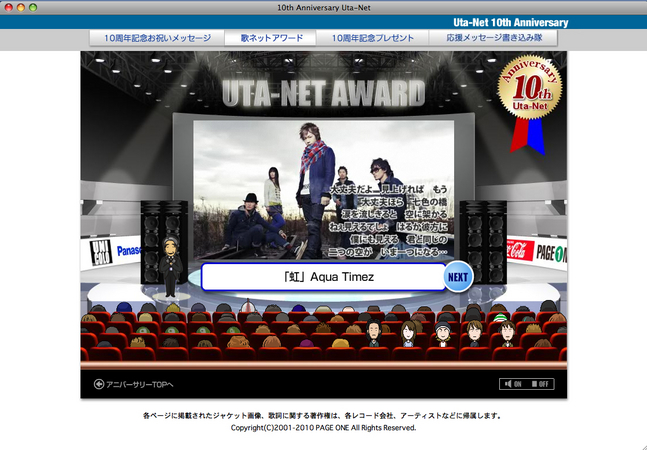Turn sound ON
The width and height of the screenshot is (647, 450).
pyautogui.click(x=514, y=384)
